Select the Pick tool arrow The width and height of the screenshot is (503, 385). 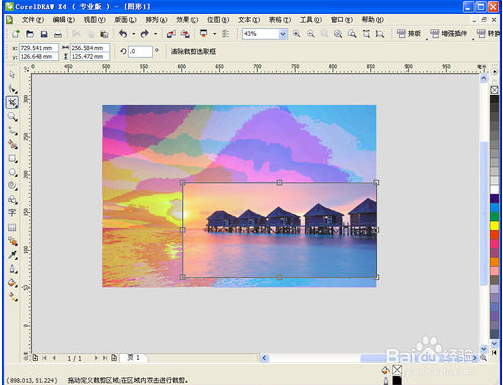point(12,75)
